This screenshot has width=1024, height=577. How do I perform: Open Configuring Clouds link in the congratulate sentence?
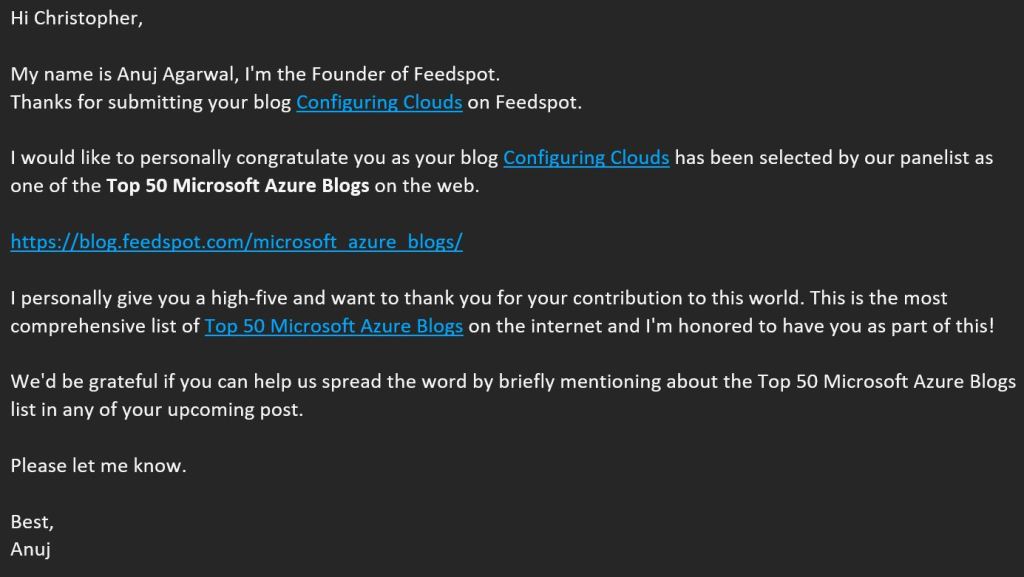[x=586, y=158]
